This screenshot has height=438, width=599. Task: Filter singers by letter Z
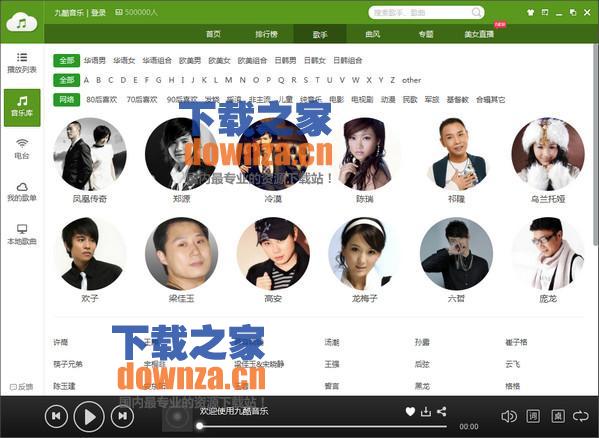(x=392, y=80)
